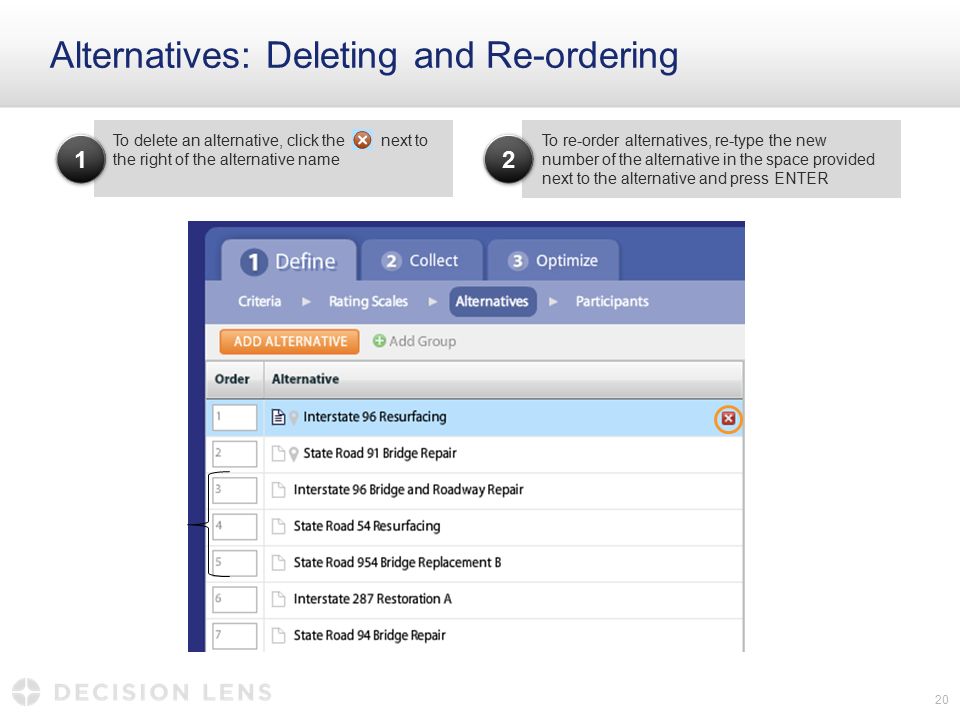The height and width of the screenshot is (720, 960).
Task: Click order field for Interstate 96 Bridge and Roadway Repair
Action: click(x=234, y=490)
